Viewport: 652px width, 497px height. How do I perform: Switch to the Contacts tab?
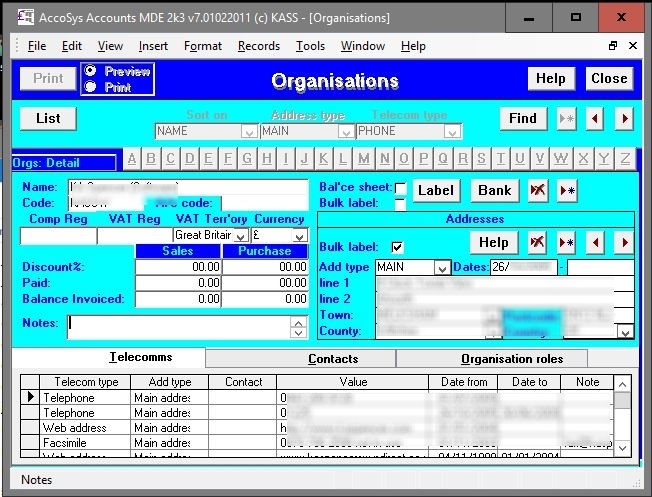coord(300,359)
